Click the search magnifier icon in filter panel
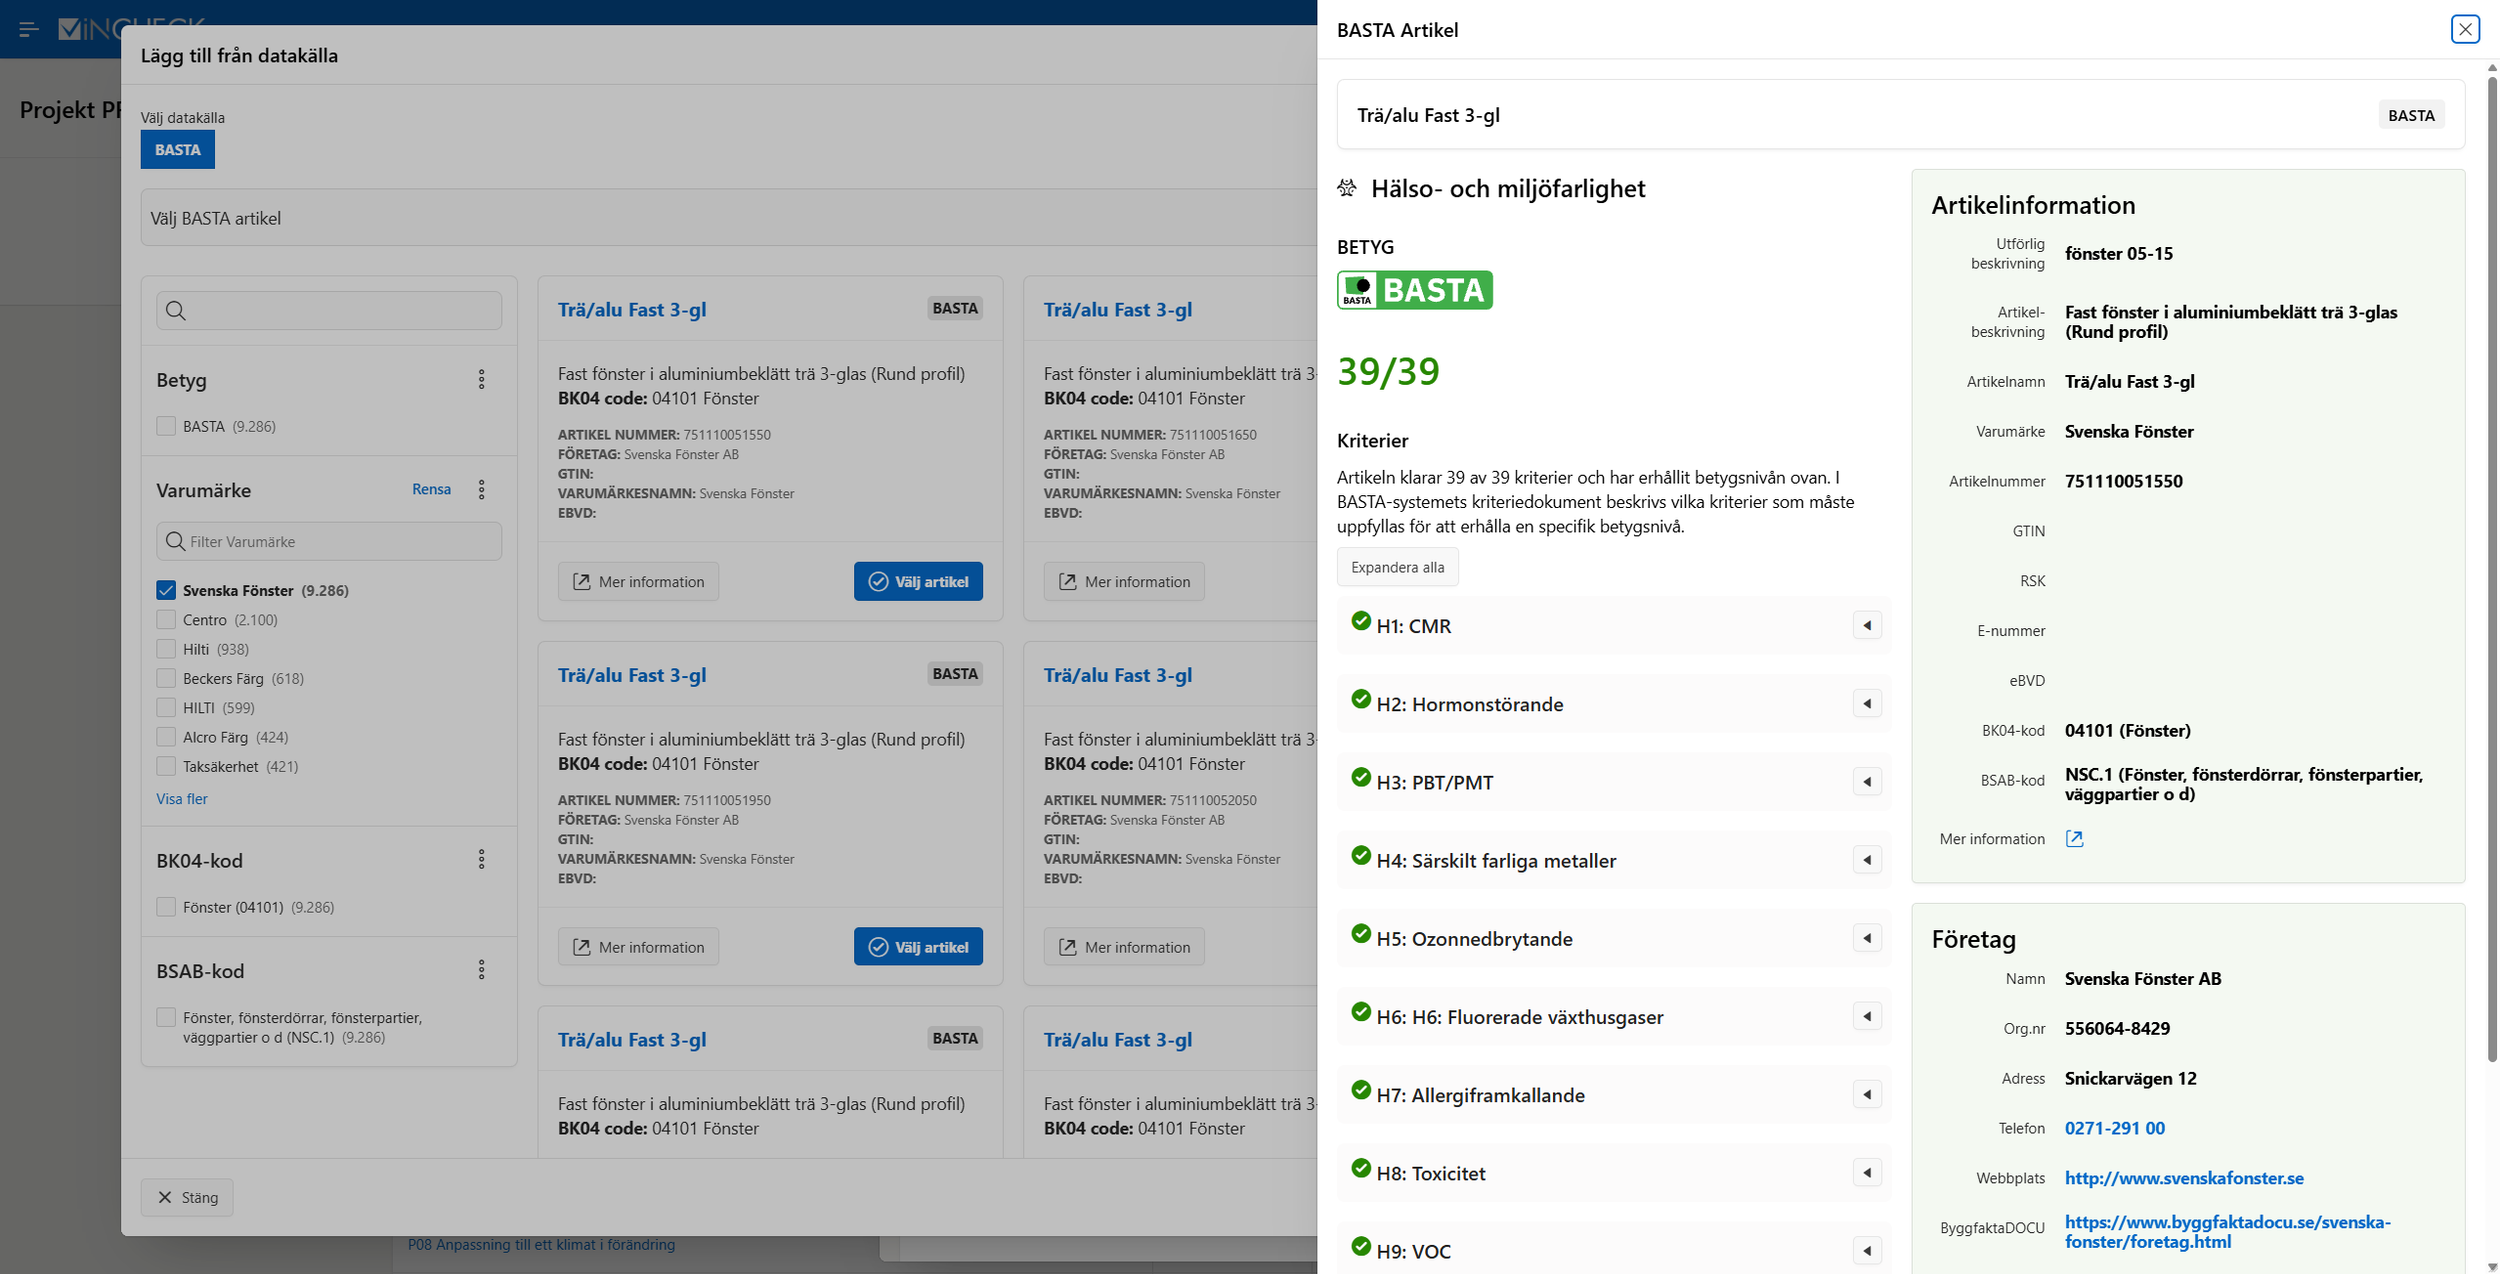Screen dimensions: 2500x1274 [176, 311]
